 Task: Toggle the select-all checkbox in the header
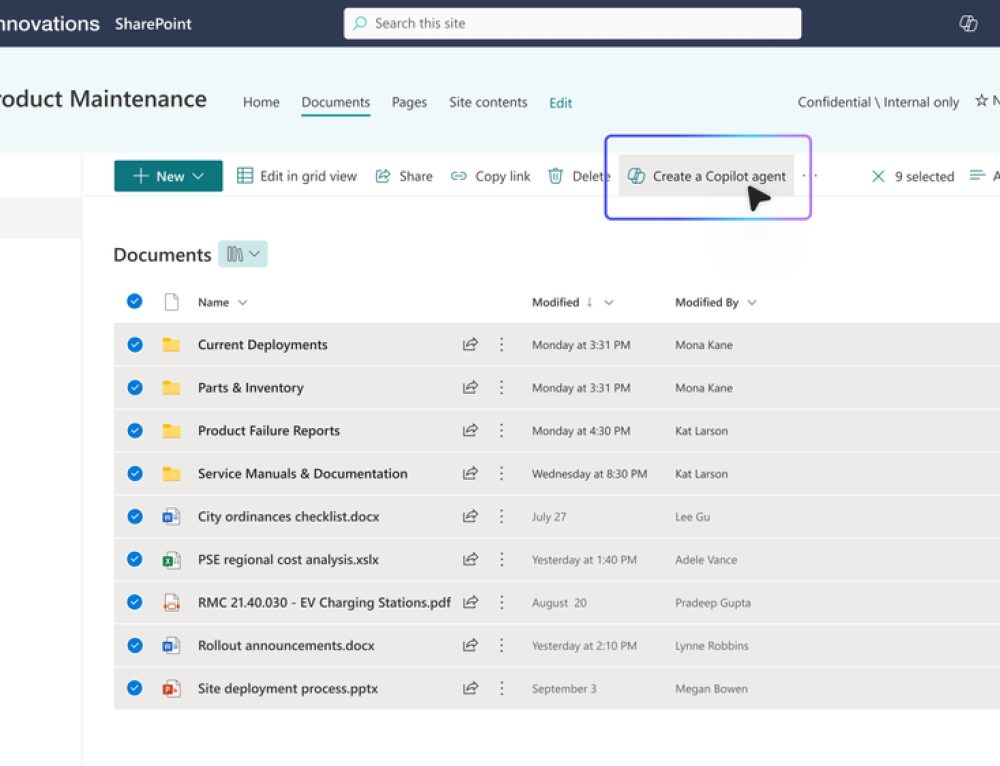(x=134, y=301)
